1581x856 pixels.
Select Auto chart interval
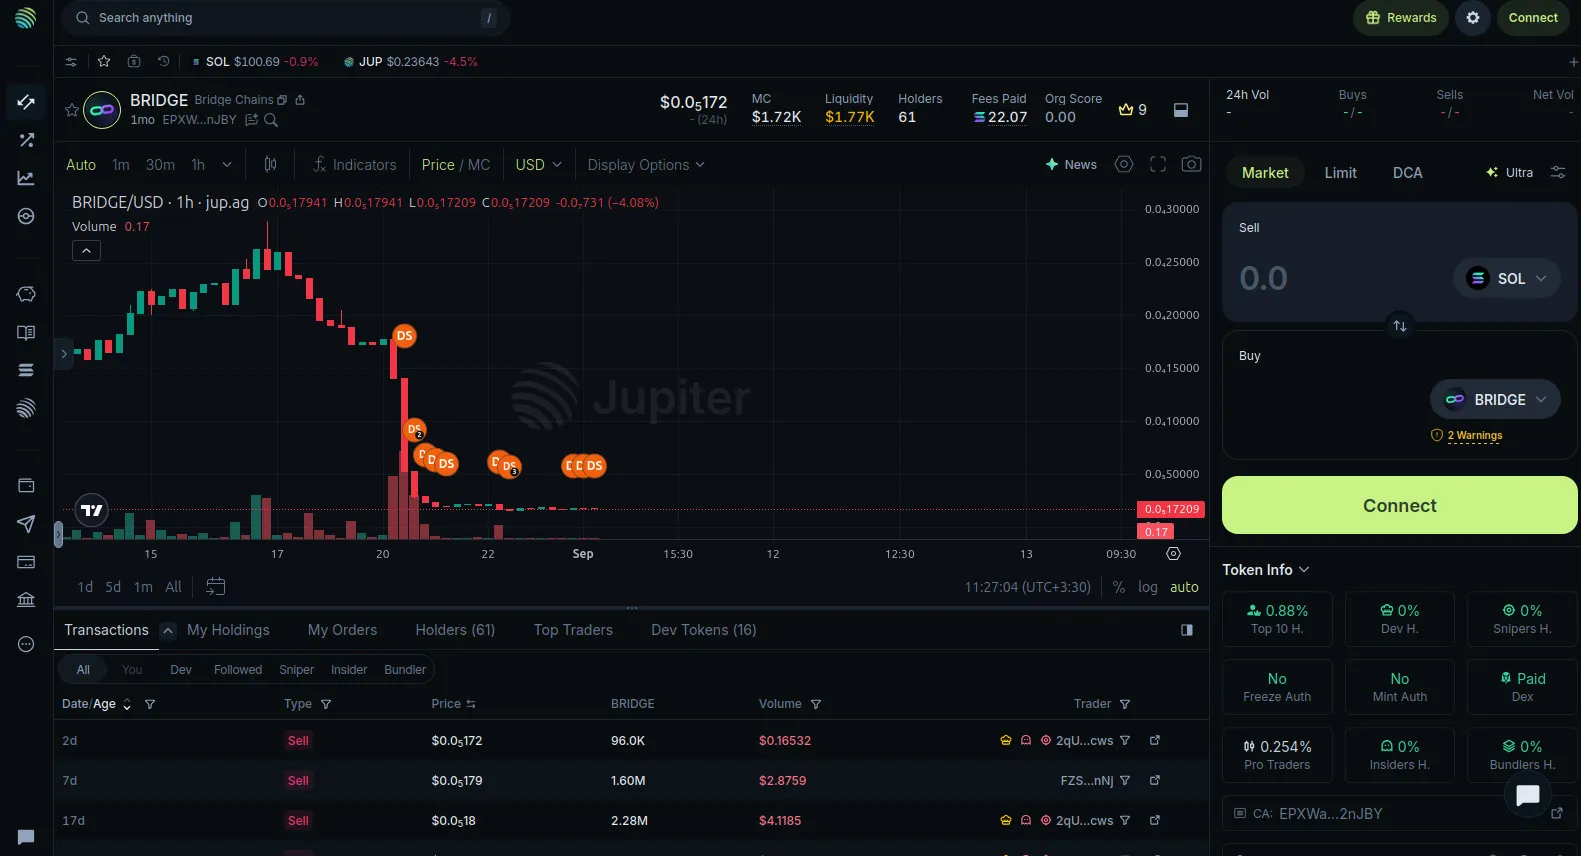pos(81,164)
